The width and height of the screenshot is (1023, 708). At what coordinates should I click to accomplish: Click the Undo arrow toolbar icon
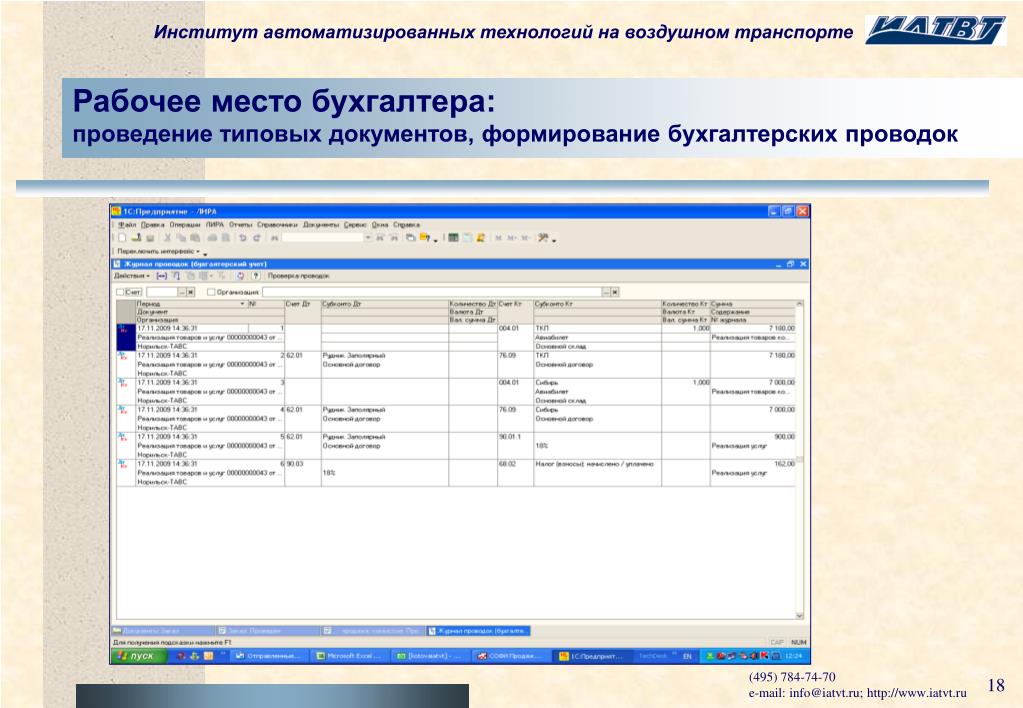(243, 238)
